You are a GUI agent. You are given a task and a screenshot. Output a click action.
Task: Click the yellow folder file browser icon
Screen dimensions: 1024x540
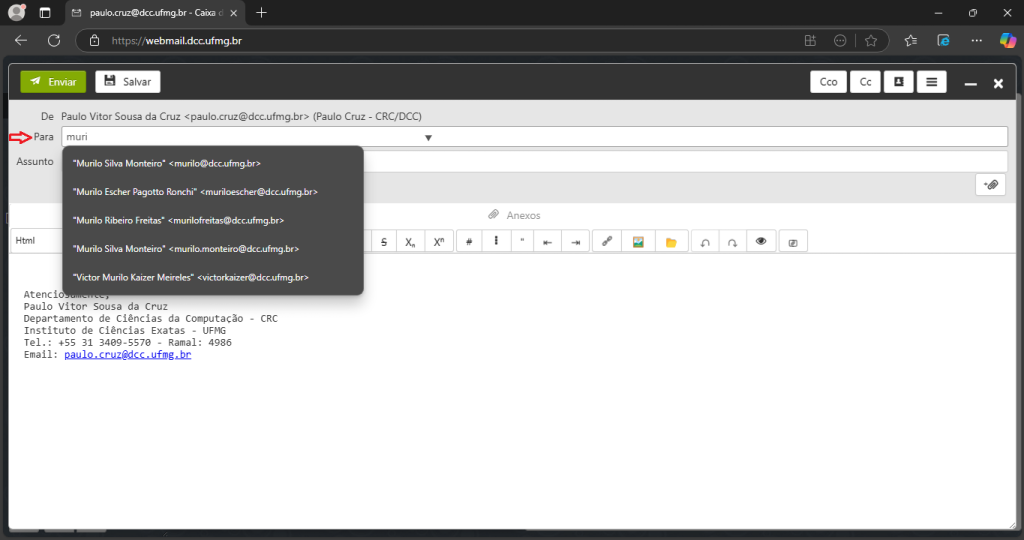(671, 242)
